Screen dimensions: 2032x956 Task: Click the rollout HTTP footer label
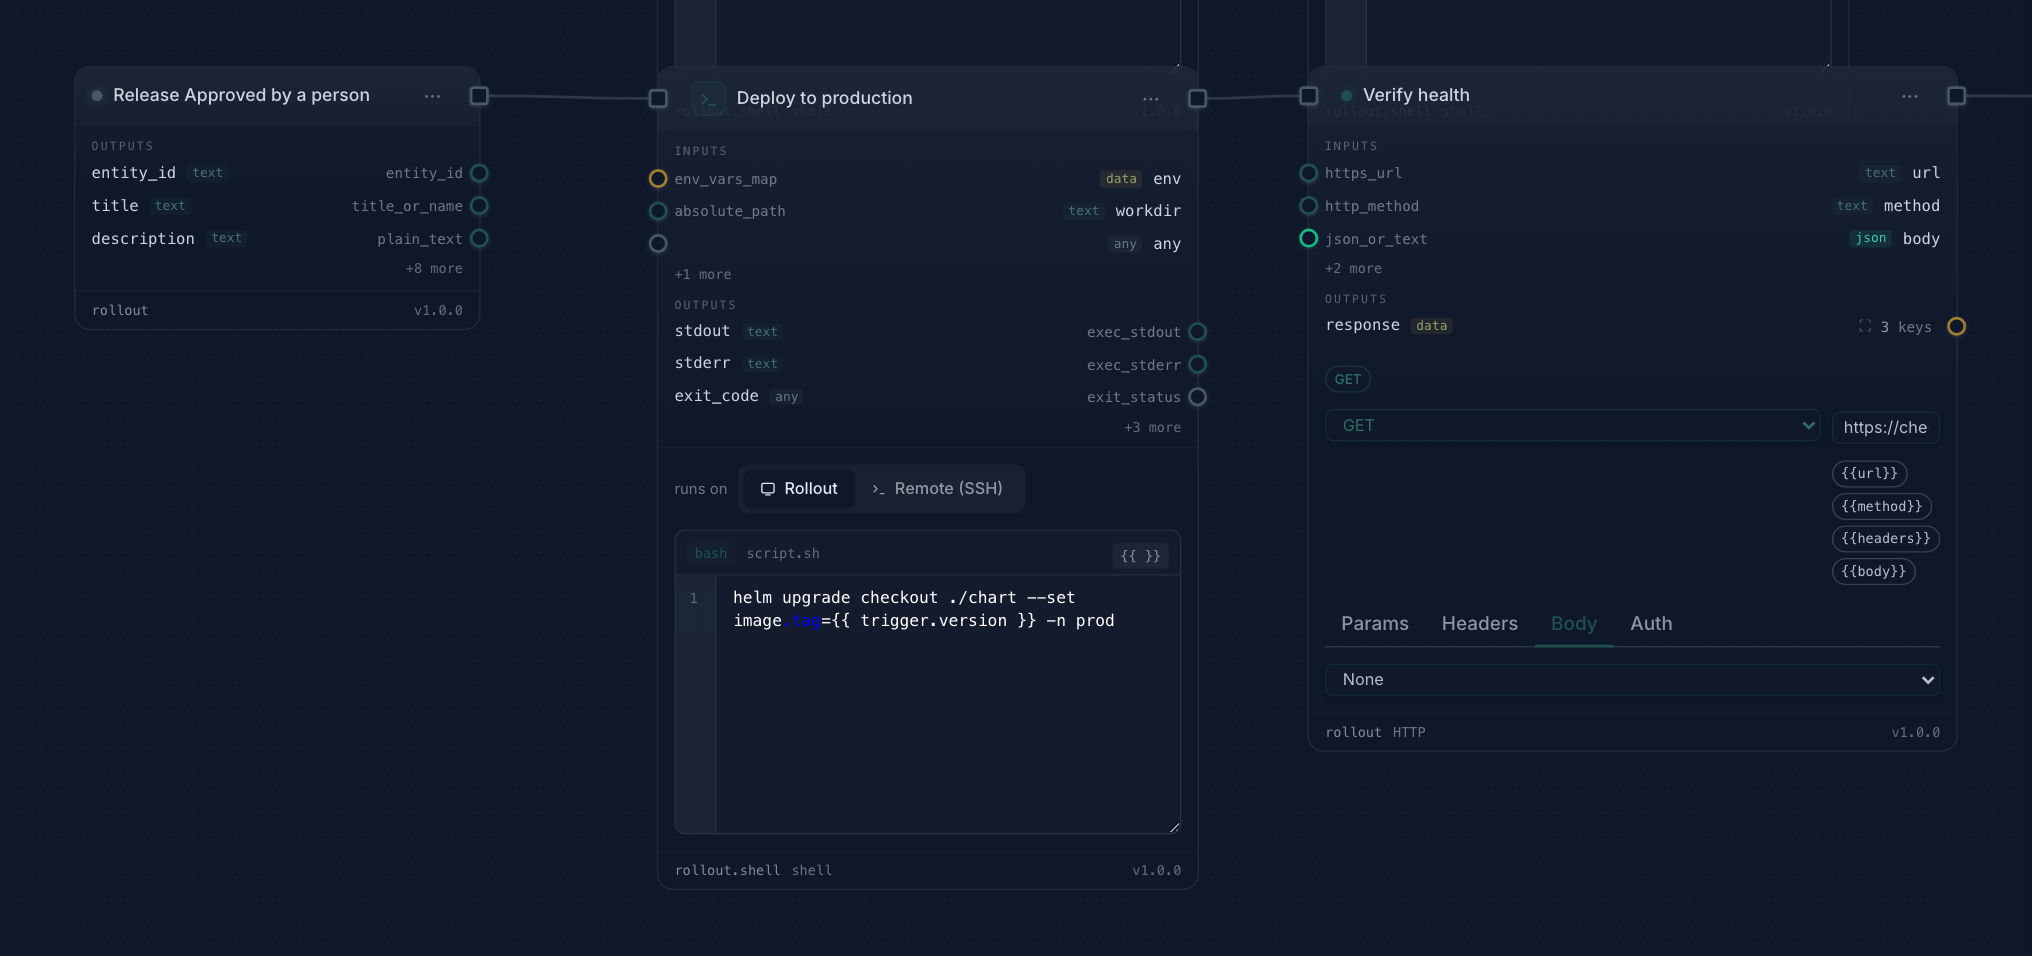[x=1375, y=732]
